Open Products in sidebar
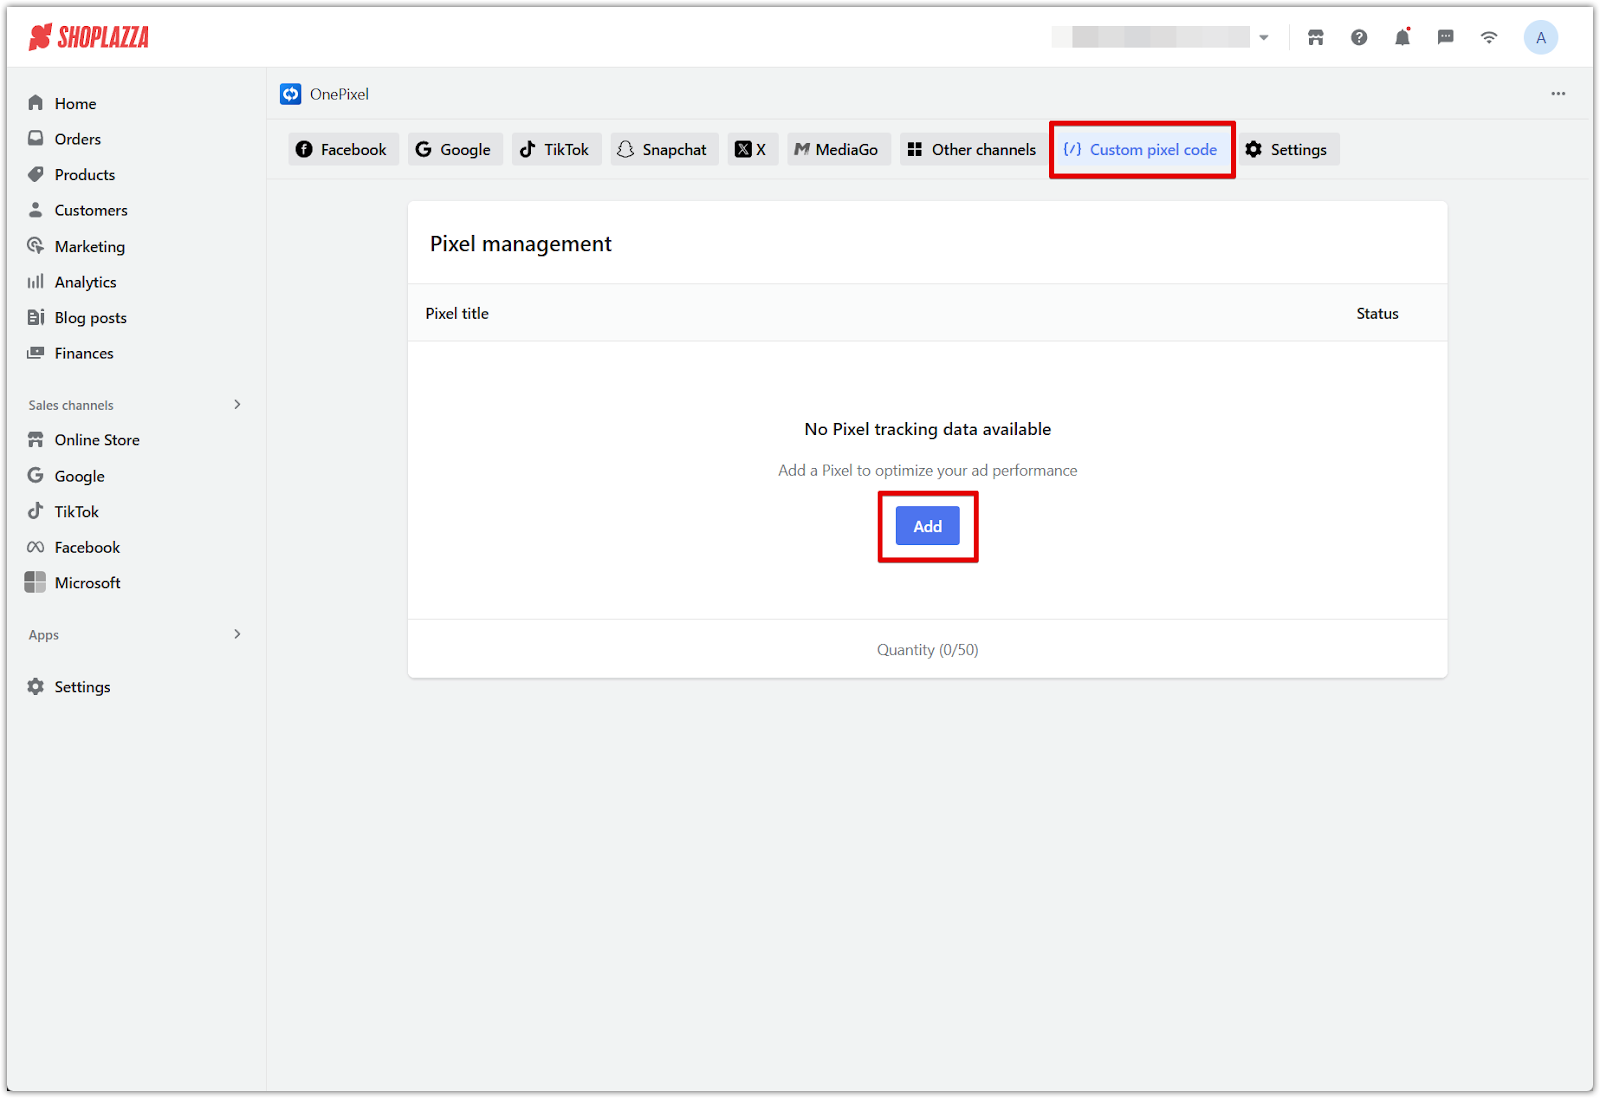The image size is (1600, 1098). (x=84, y=175)
